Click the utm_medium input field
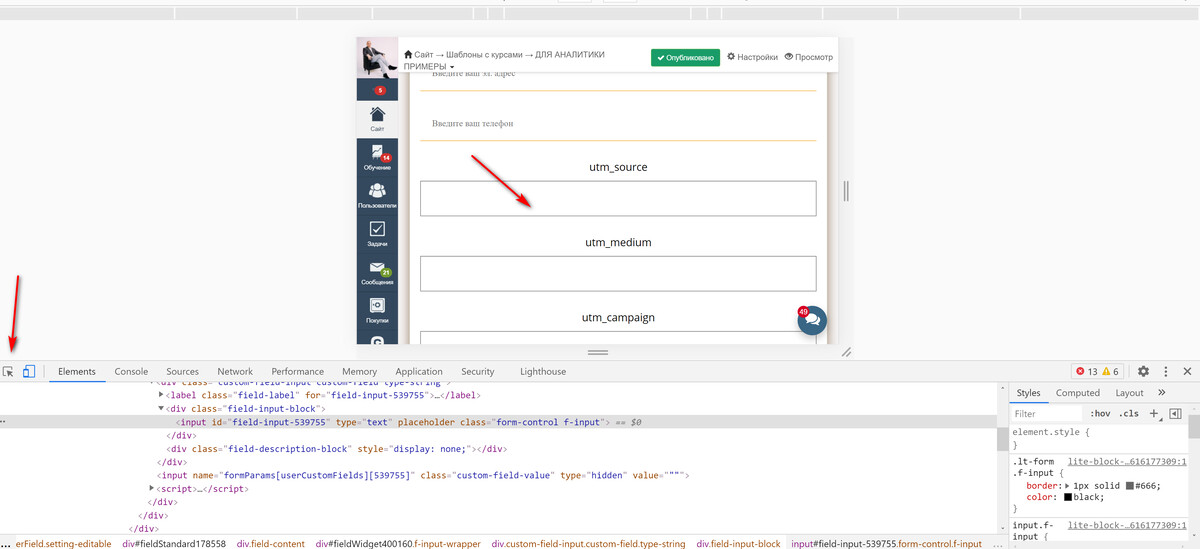 (618, 273)
